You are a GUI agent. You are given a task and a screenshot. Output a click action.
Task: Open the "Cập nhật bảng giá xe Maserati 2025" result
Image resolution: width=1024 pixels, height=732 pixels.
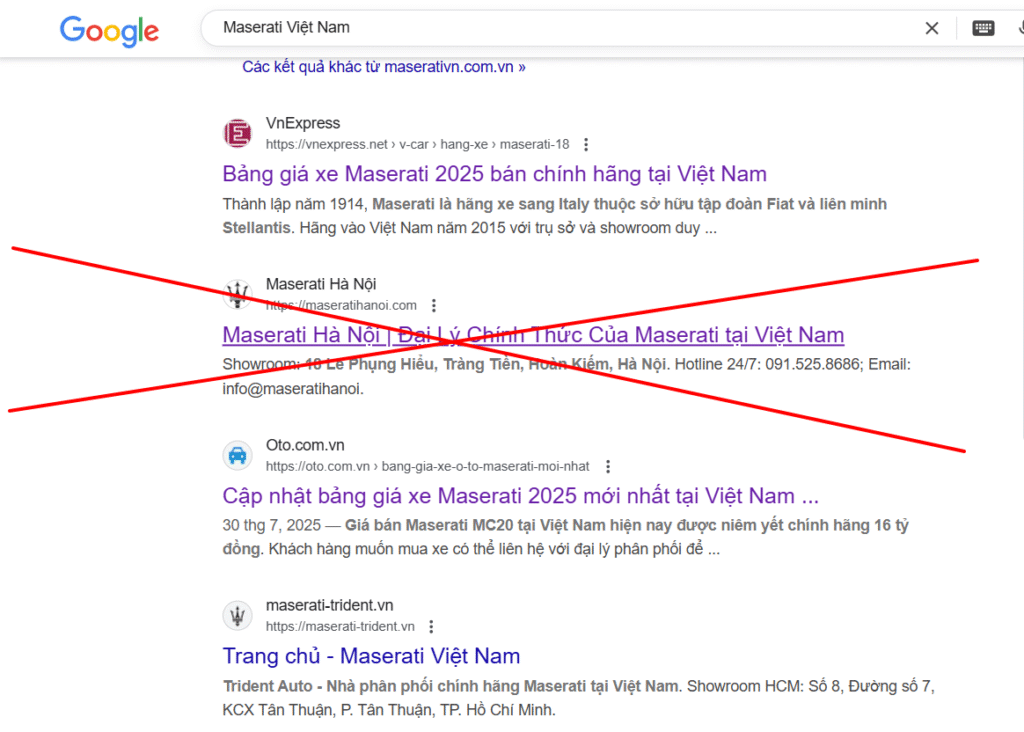coord(520,496)
